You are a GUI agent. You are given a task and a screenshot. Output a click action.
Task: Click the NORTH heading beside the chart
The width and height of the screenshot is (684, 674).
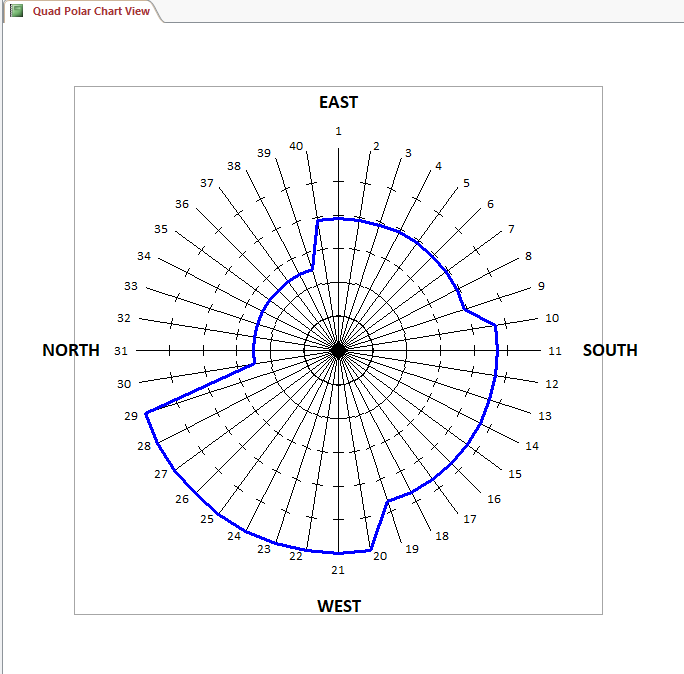[71, 350]
